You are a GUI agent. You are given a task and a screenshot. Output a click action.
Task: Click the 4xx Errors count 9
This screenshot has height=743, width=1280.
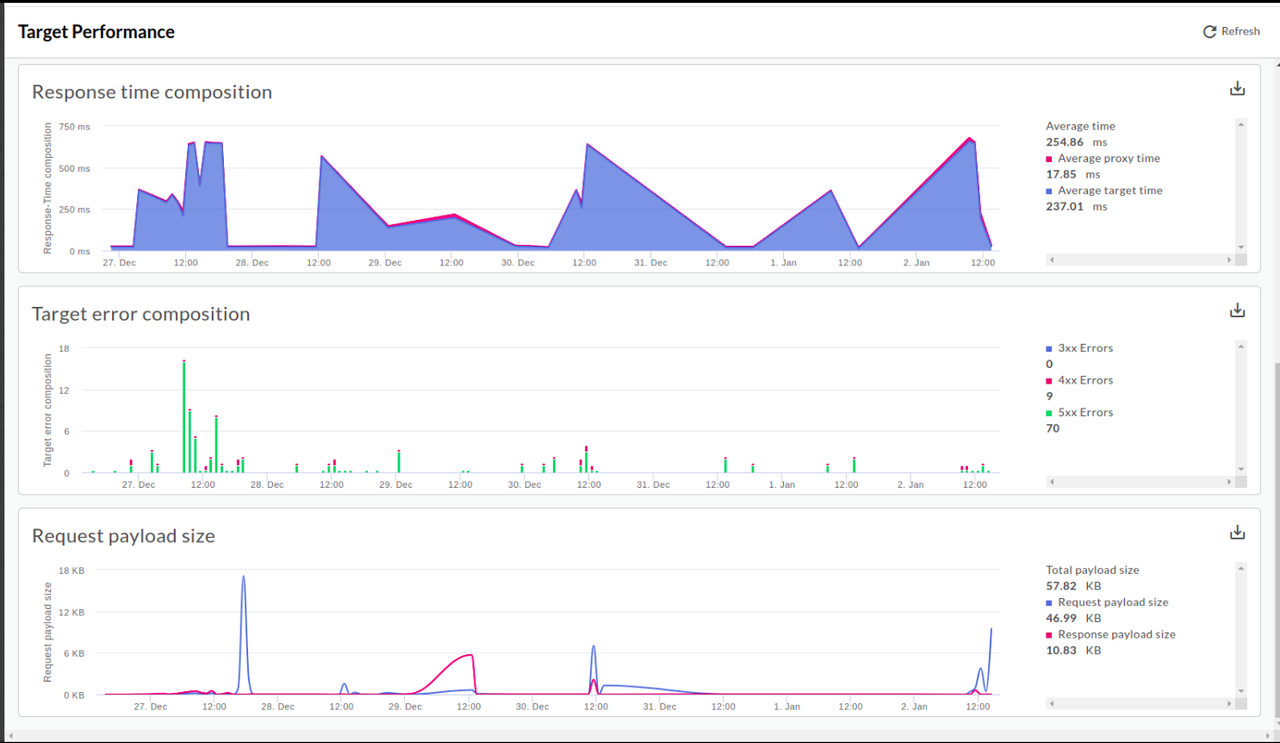[x=1049, y=396]
